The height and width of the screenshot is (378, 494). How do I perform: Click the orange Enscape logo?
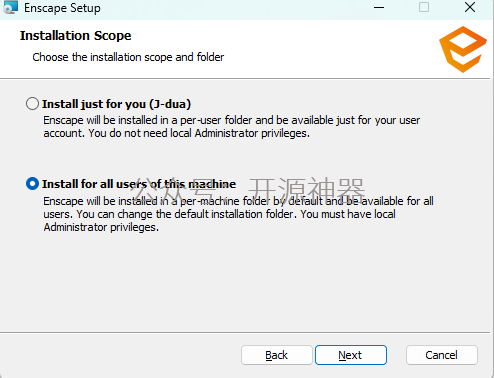point(463,49)
